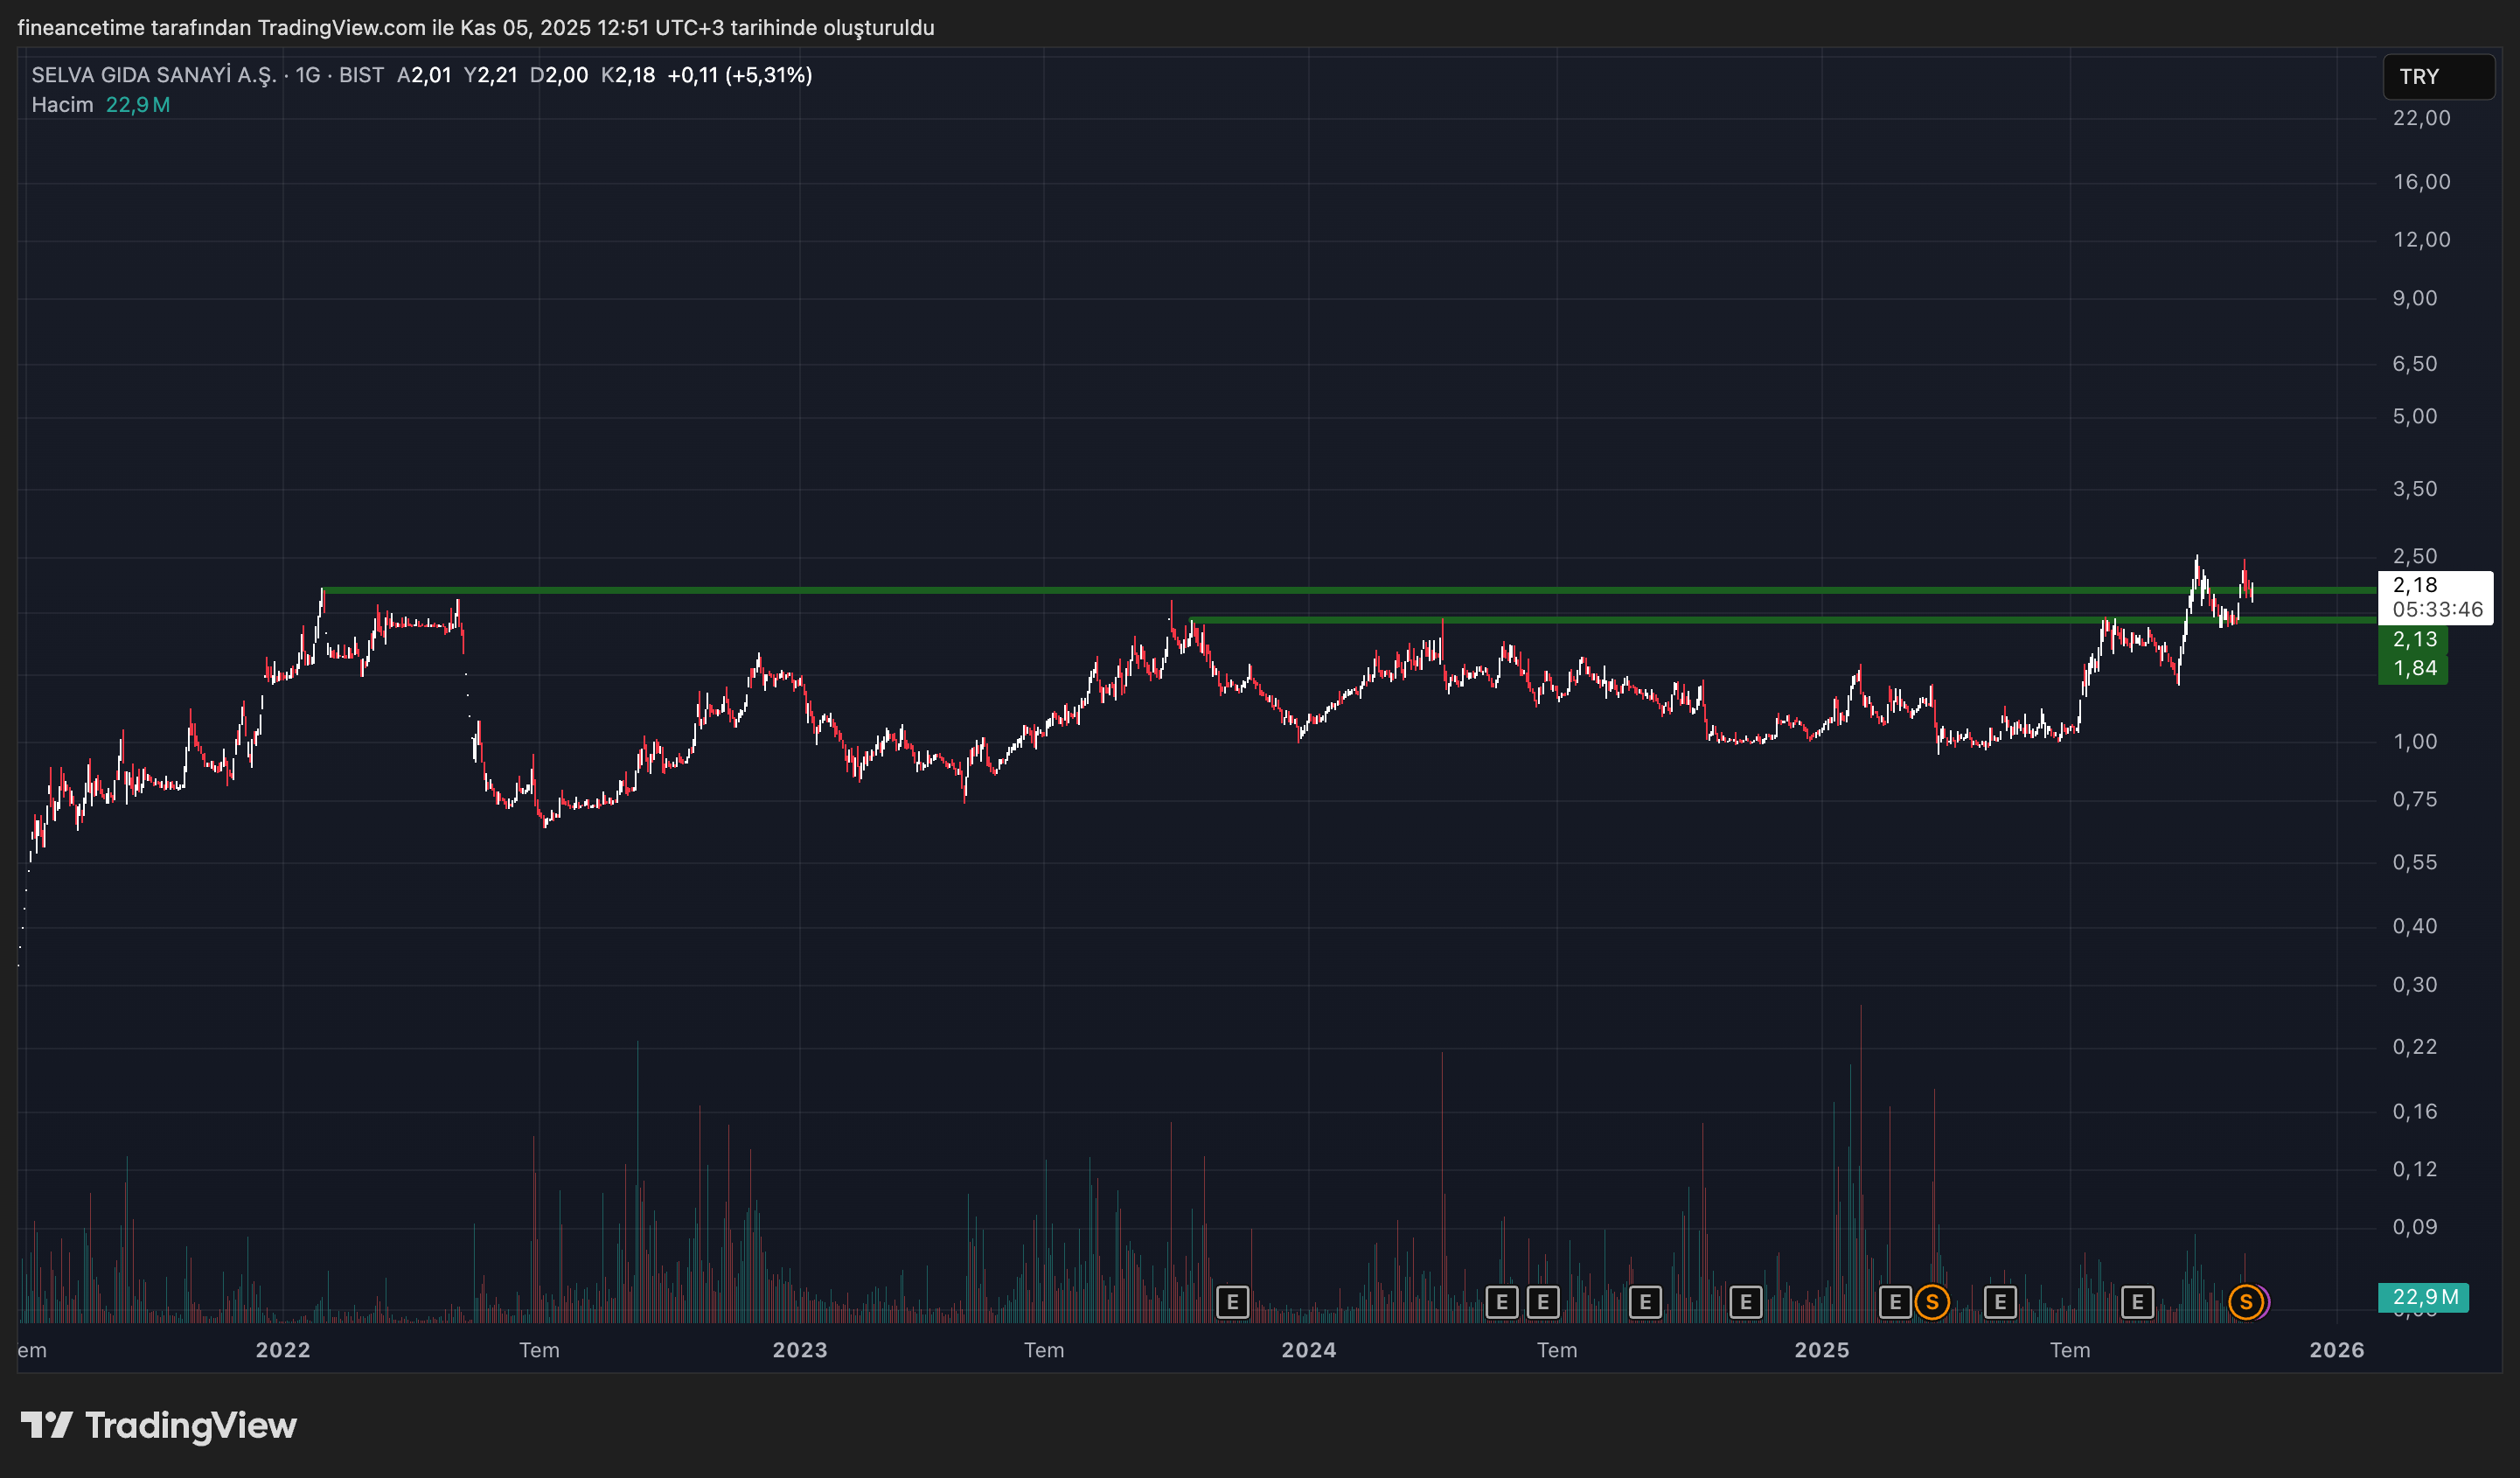Viewport: 2520px width, 1478px height.
Task: Click the E marker touching the first S marker
Action: click(x=1894, y=1302)
